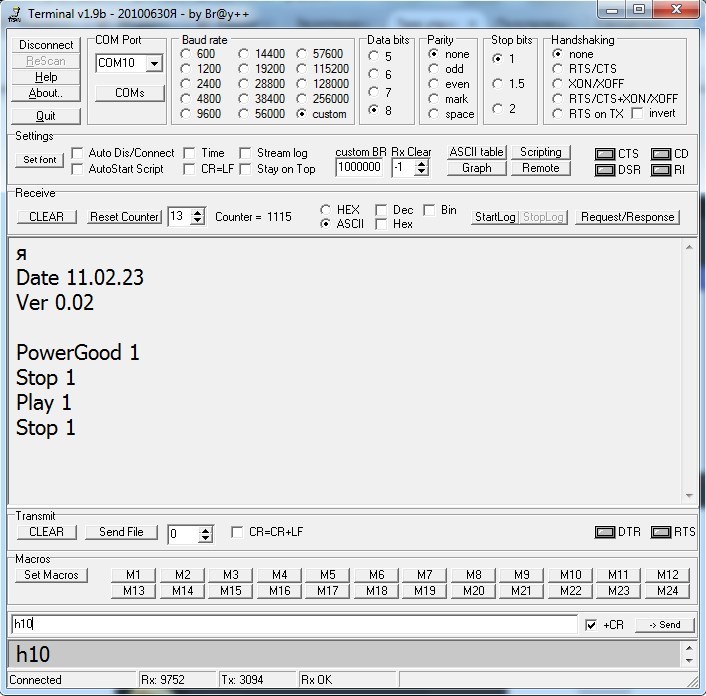Decrease the Rx Clear spinner value
Screen dimensions: 706x696
[421, 172]
